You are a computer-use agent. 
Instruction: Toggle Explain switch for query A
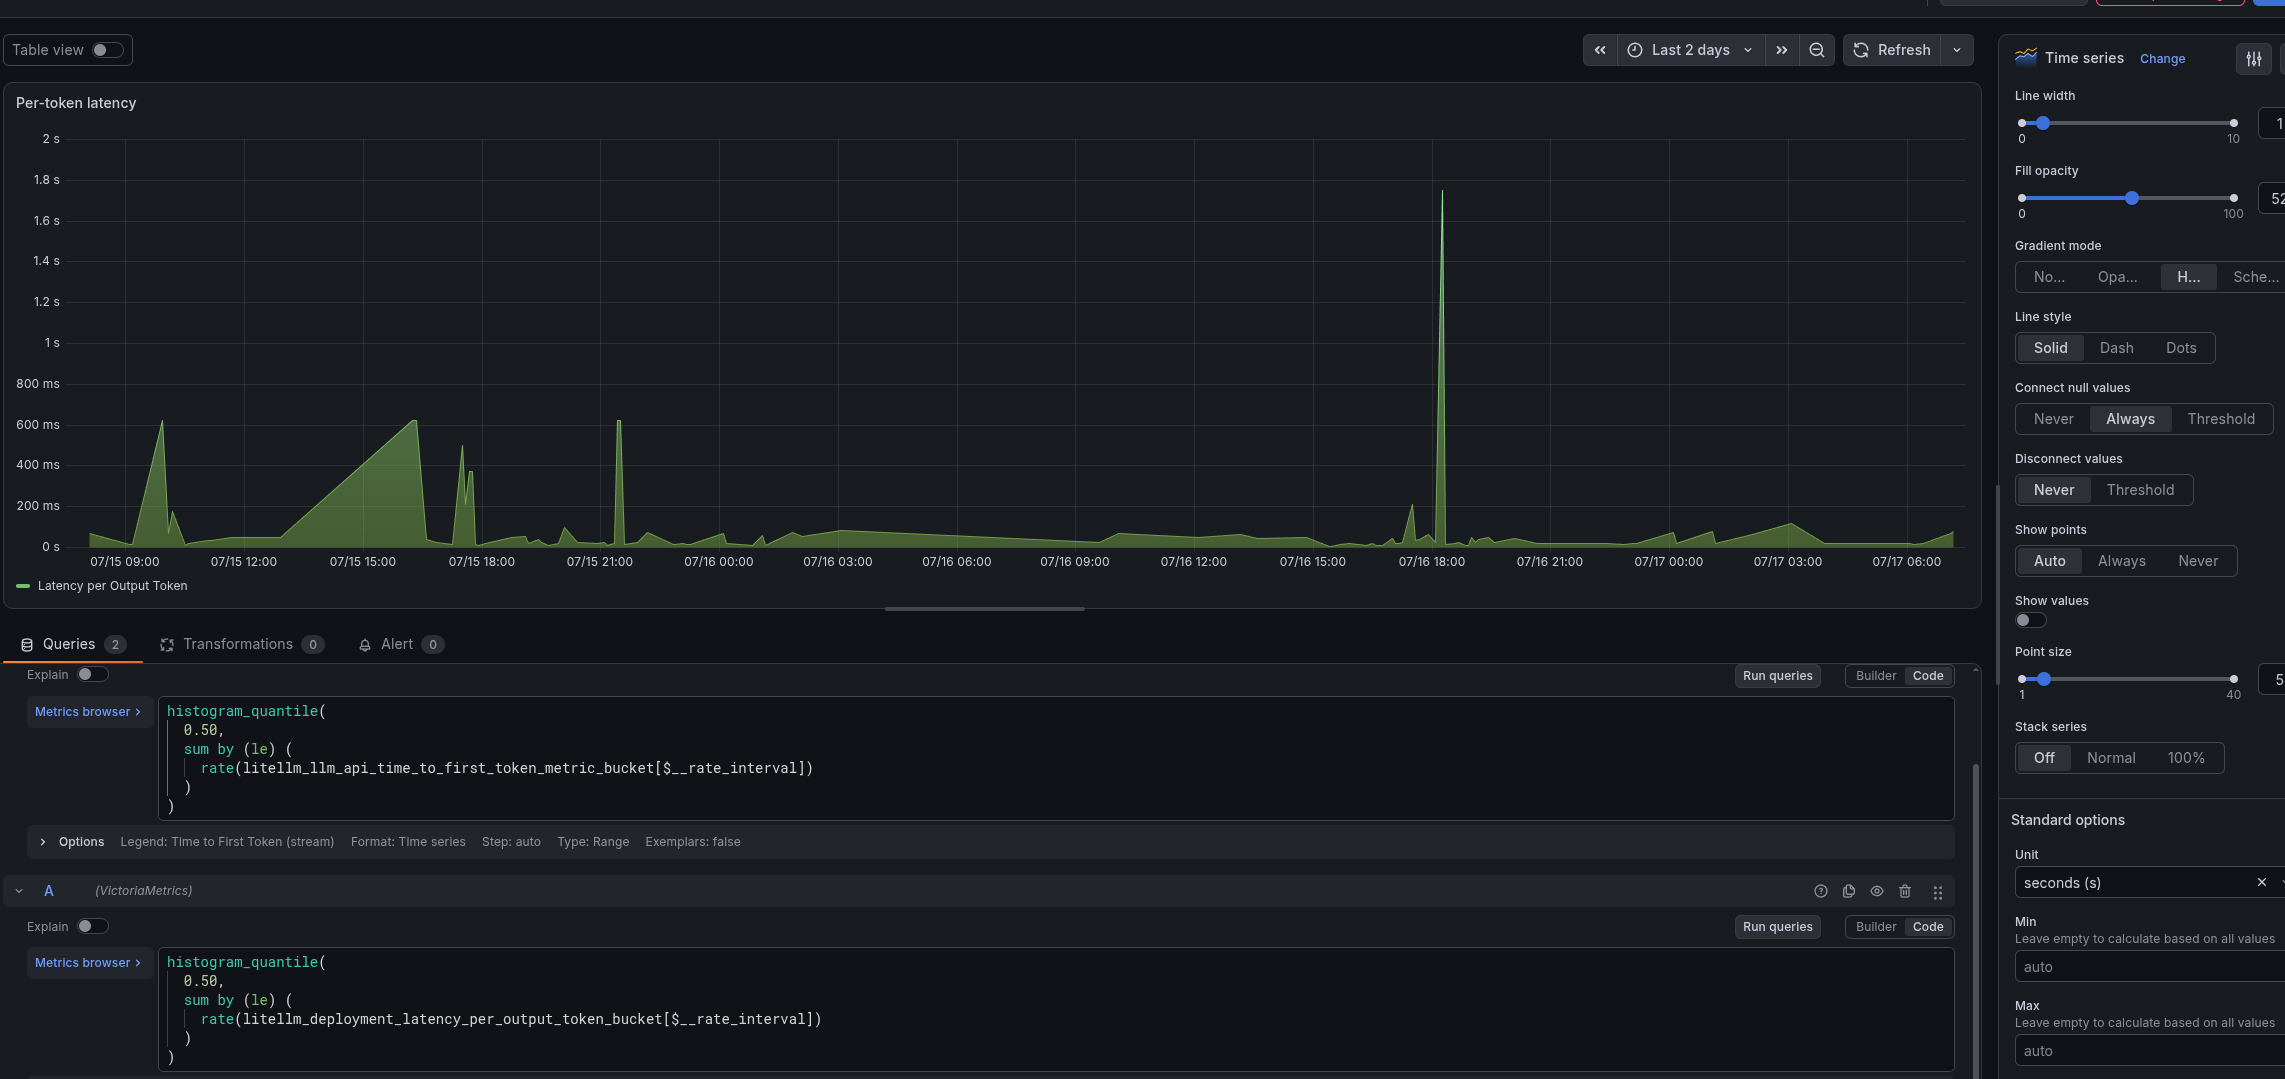(92, 927)
